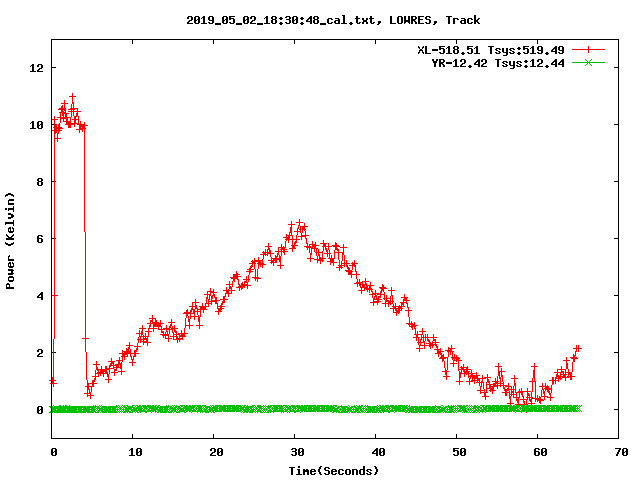This screenshot has width=640, height=480.
Task: Select legend entry YR-12.42 Tsys:12.44
Action: pos(498,63)
